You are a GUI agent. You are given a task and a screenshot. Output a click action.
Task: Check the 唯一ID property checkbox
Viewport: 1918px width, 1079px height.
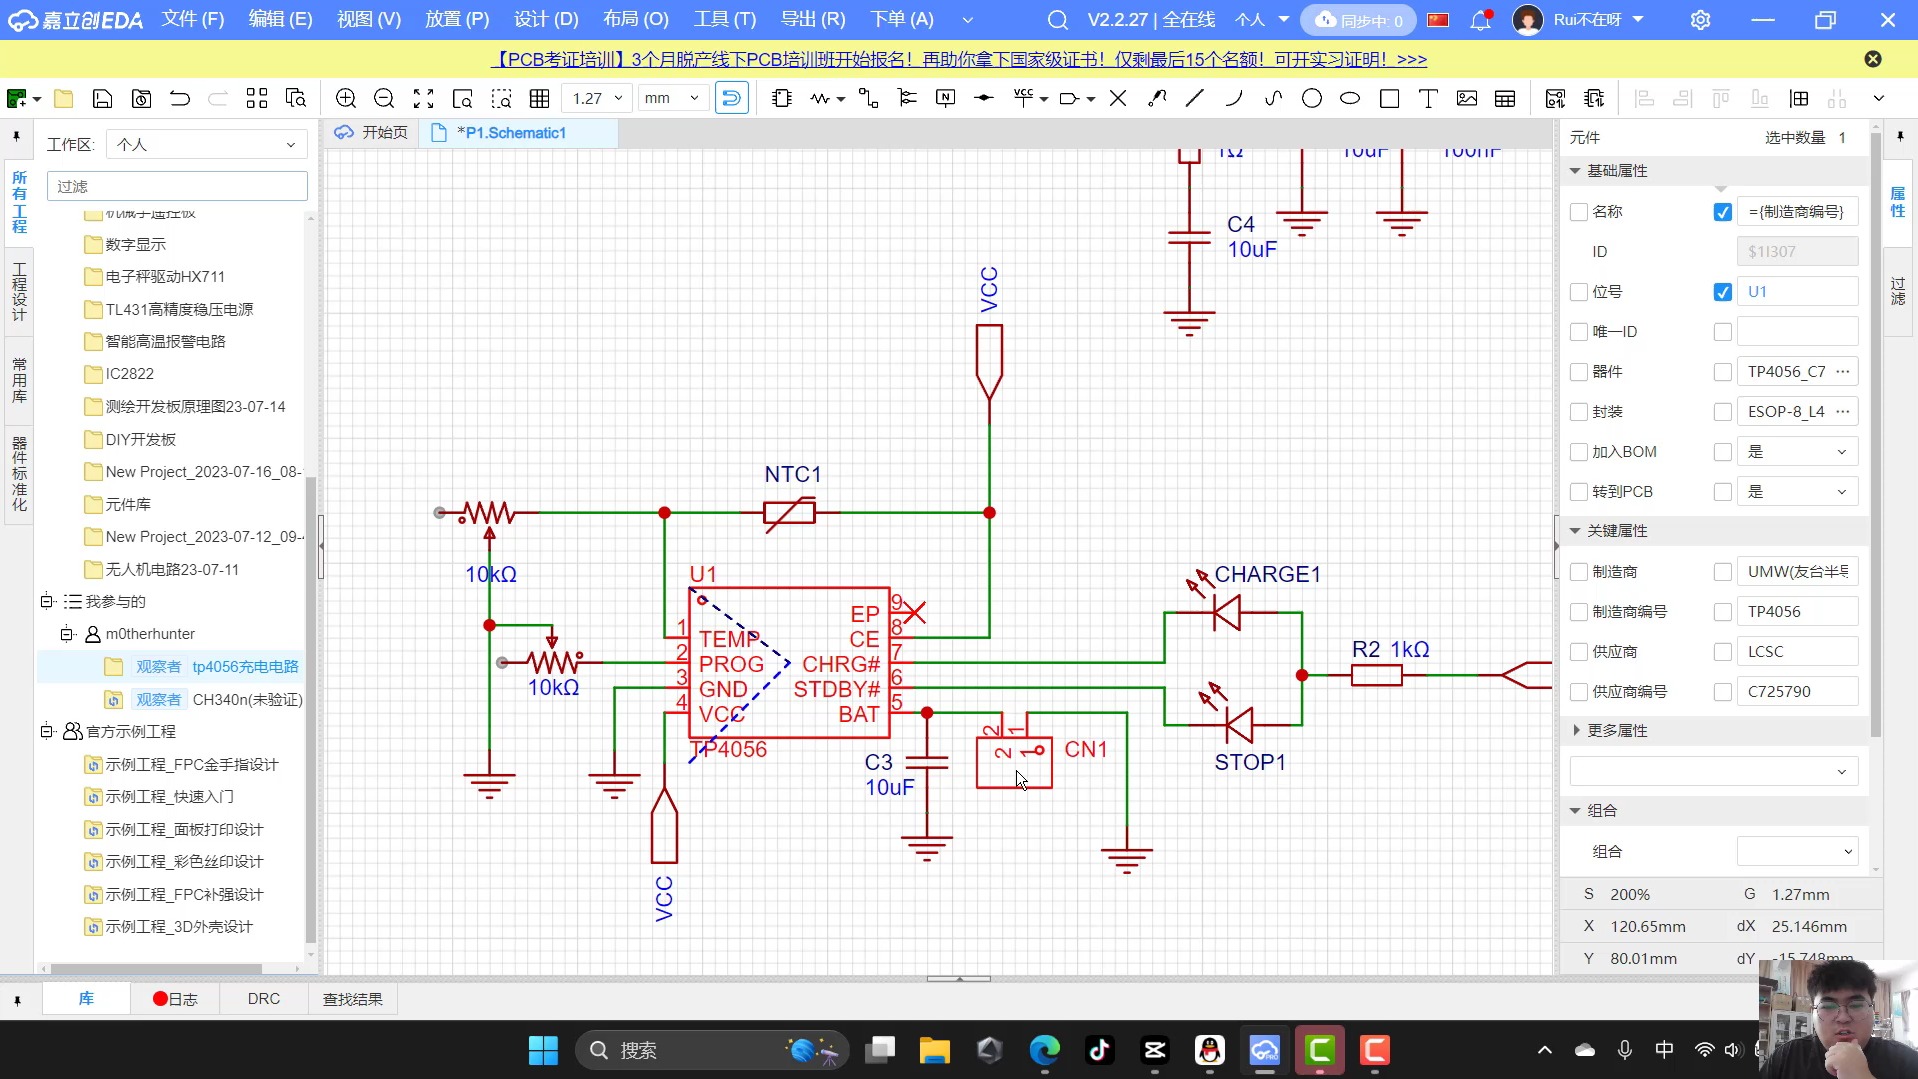1579,332
